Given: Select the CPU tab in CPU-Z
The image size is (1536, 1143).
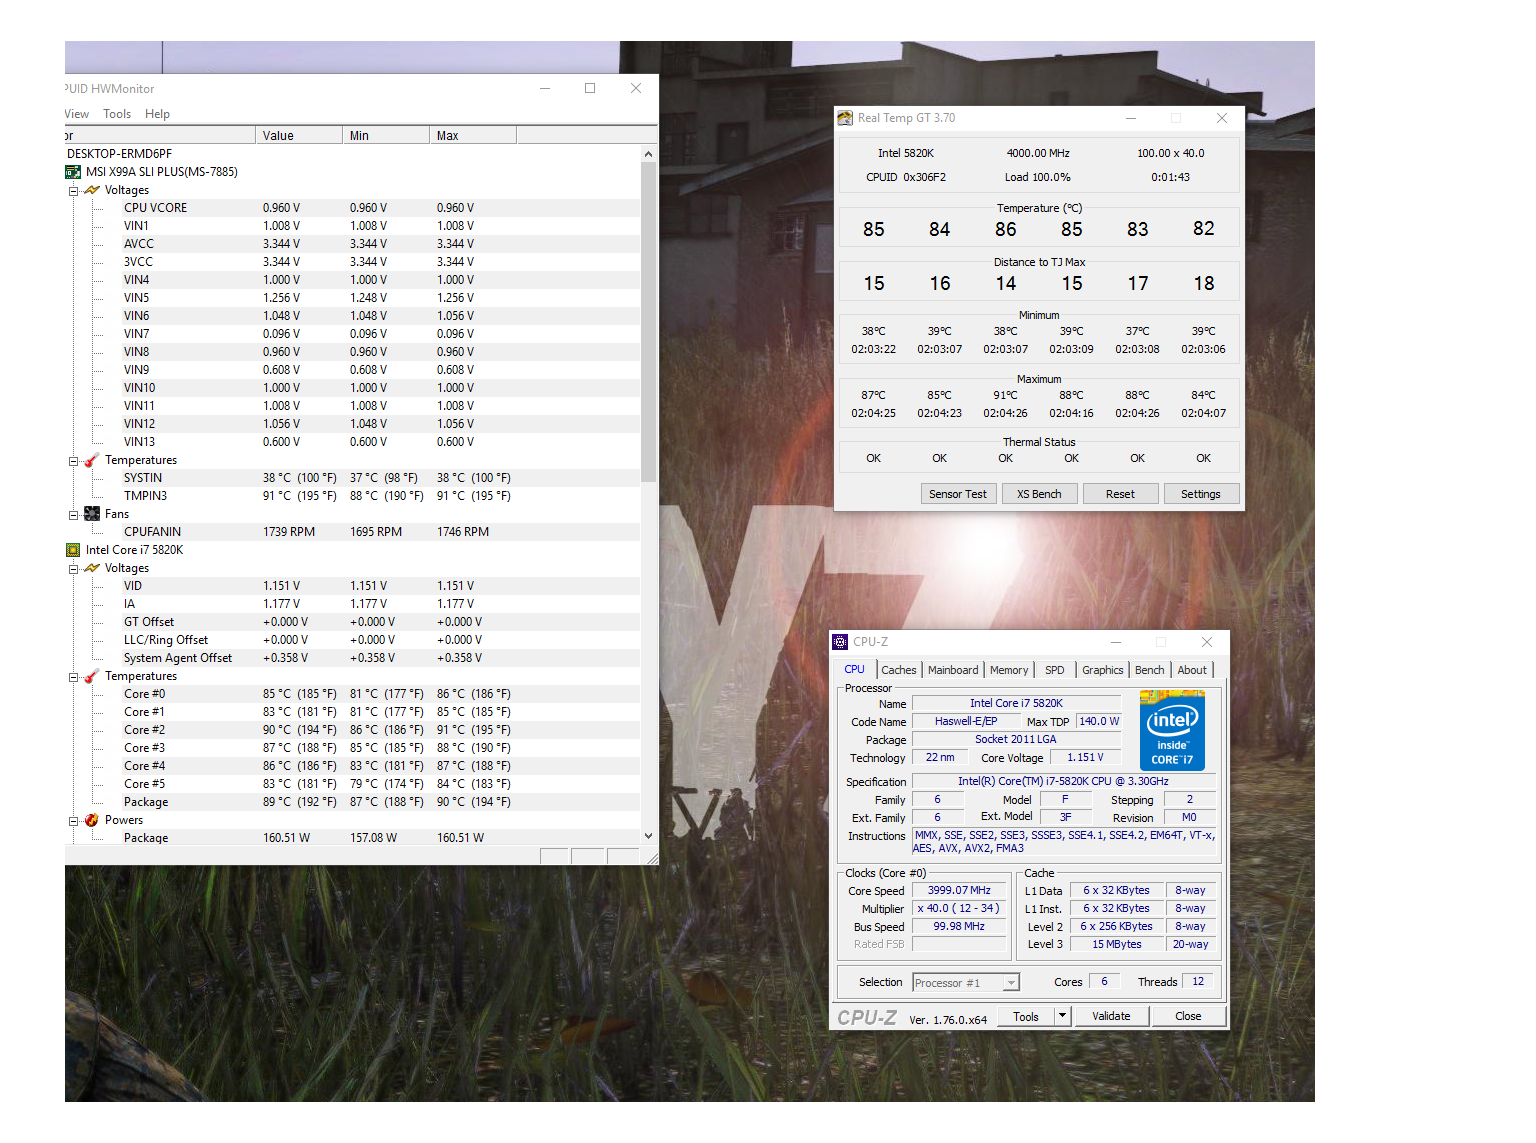Looking at the screenshot, I should pos(855,669).
